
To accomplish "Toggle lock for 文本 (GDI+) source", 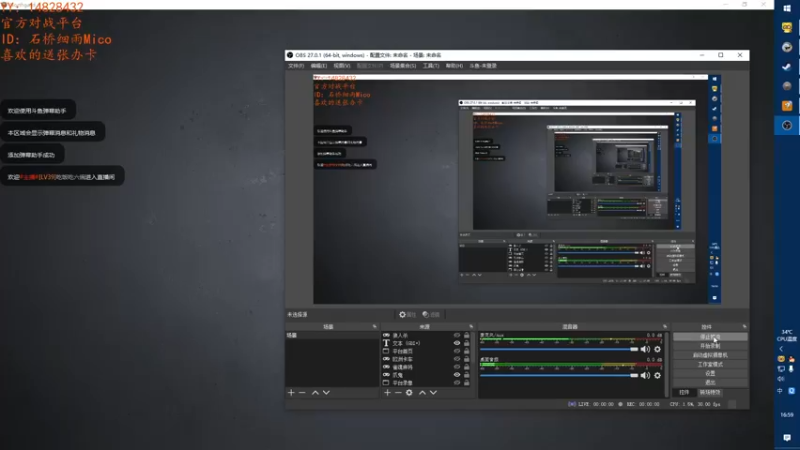I will pyautogui.click(x=466, y=343).
